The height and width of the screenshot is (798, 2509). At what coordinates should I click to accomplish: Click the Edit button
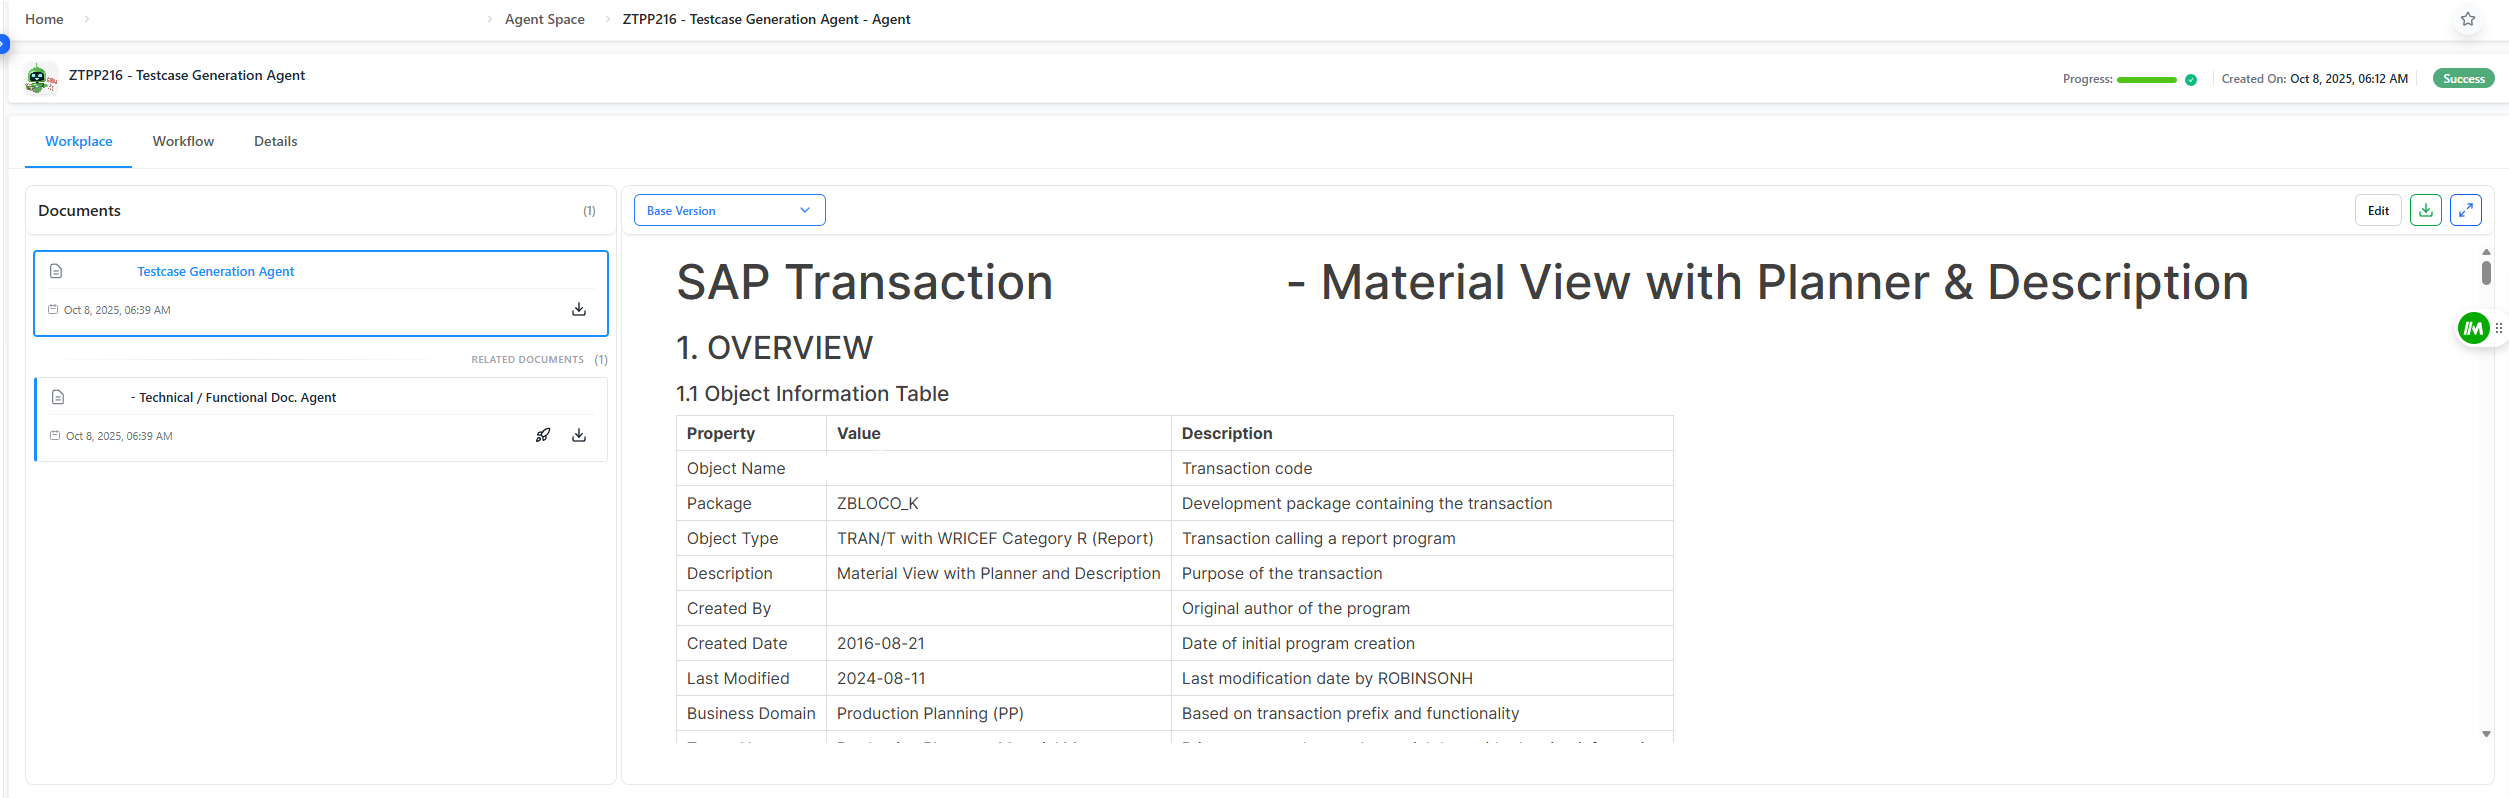[2377, 211]
